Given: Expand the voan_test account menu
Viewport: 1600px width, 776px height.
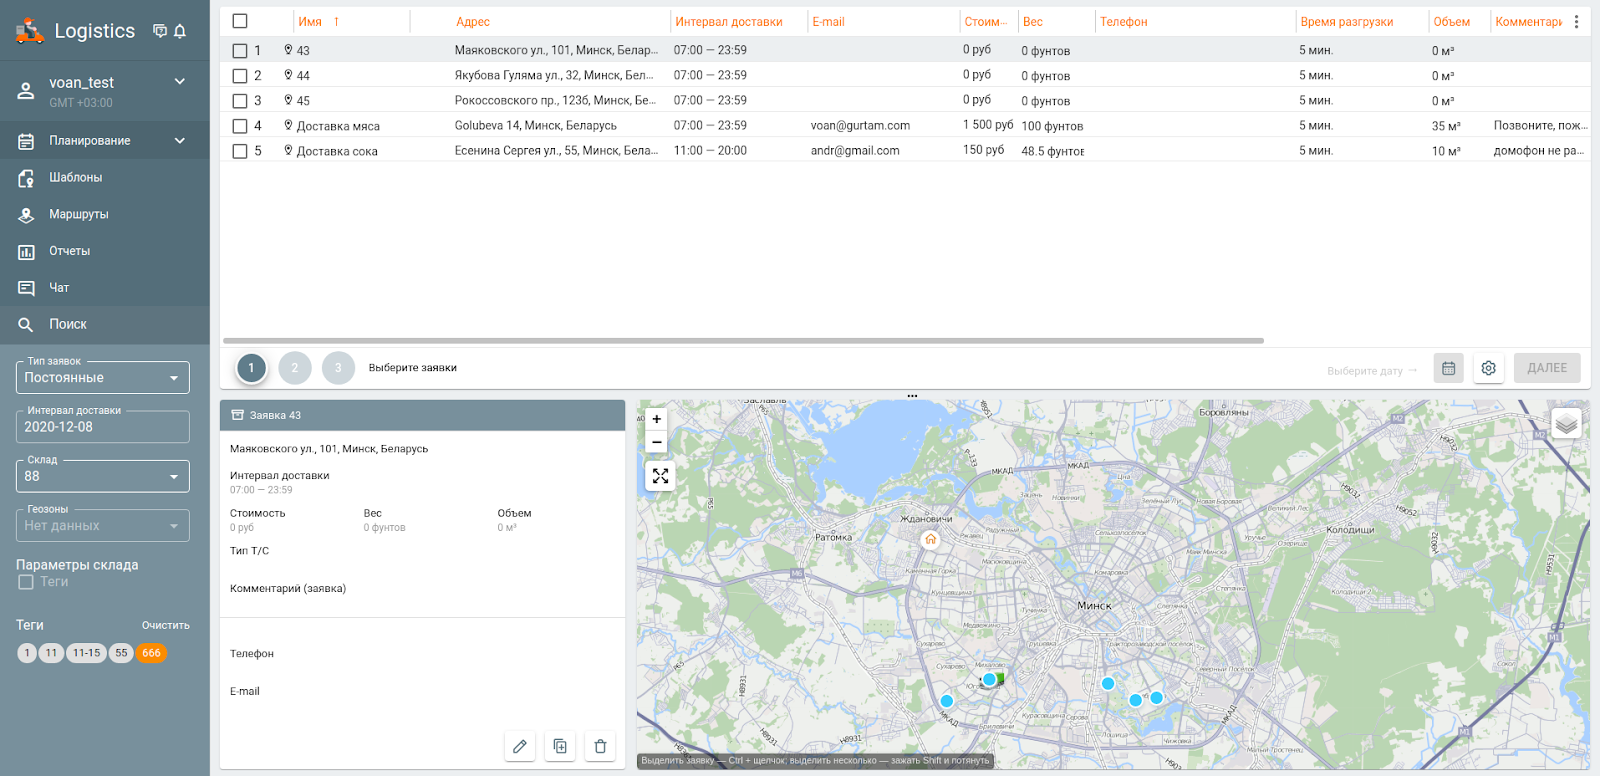Looking at the screenshot, I should pyautogui.click(x=180, y=82).
